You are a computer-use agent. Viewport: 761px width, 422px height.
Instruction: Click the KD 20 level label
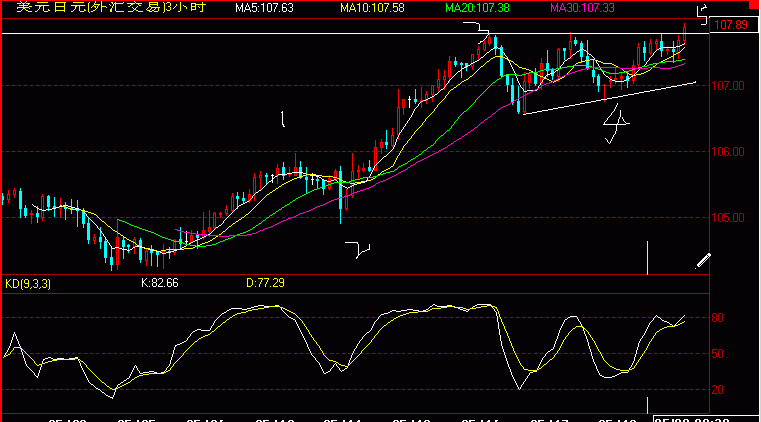click(x=717, y=390)
